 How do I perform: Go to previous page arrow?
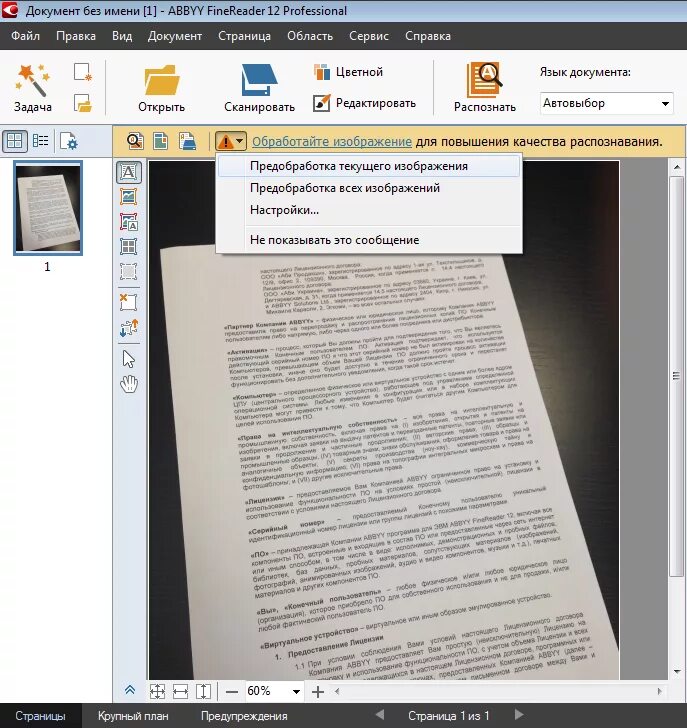[380, 715]
